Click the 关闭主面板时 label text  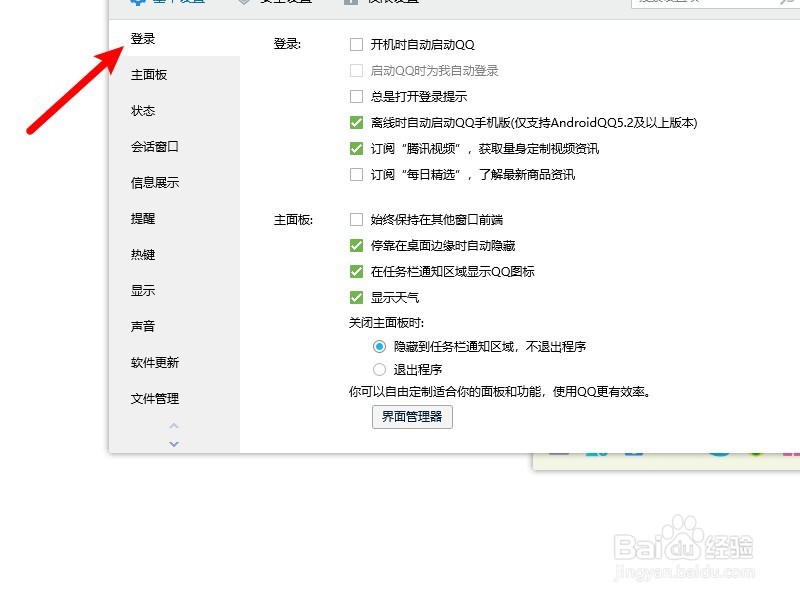[x=386, y=323]
